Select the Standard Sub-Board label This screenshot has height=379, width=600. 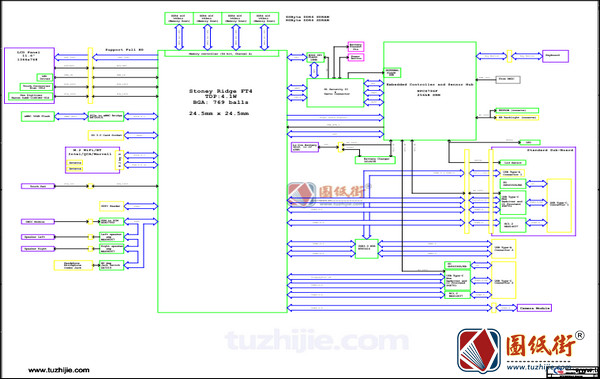click(550, 150)
